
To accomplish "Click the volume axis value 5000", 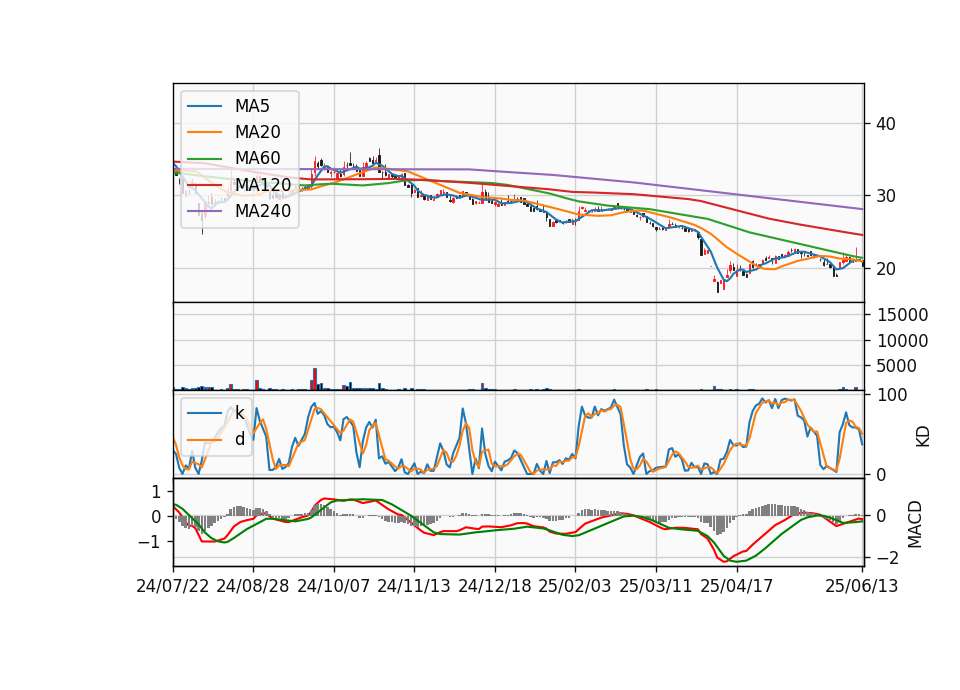I will (x=897, y=366).
